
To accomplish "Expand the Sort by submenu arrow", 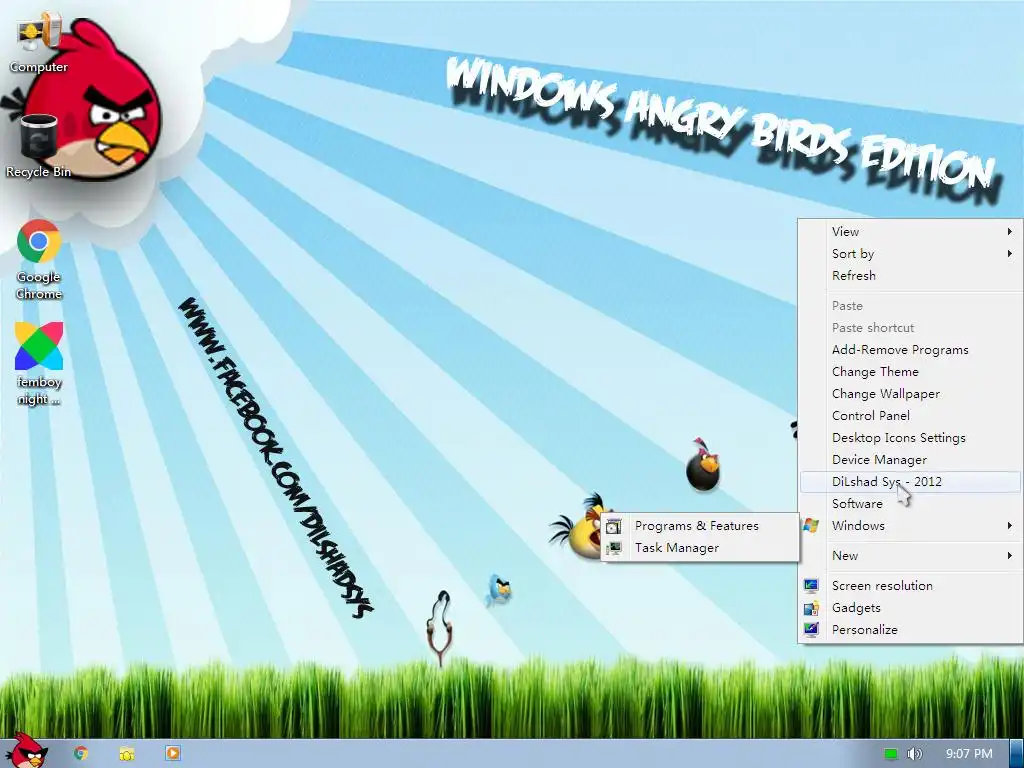I will click(1010, 253).
